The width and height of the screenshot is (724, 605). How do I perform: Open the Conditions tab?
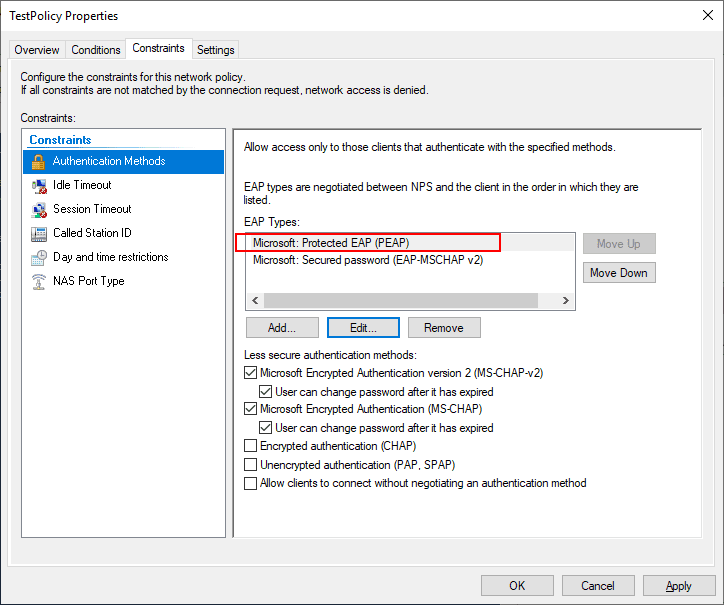coord(96,50)
